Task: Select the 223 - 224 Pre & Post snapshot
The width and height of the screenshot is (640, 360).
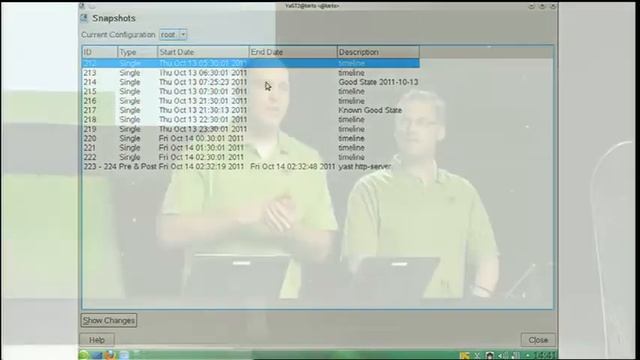Action: 251,167
